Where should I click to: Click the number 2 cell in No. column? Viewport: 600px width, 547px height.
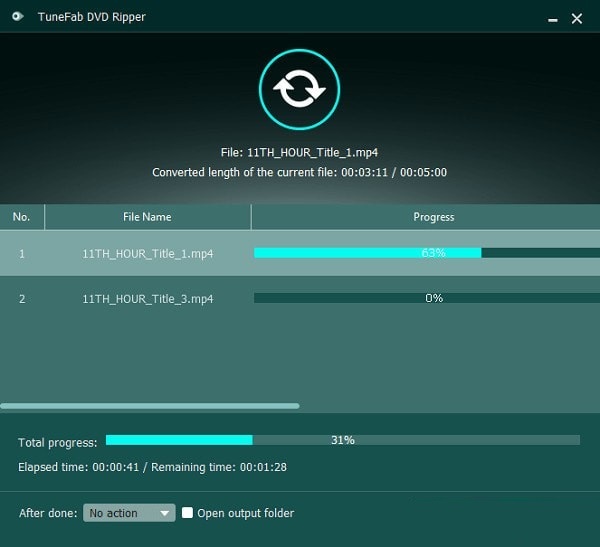[22, 299]
